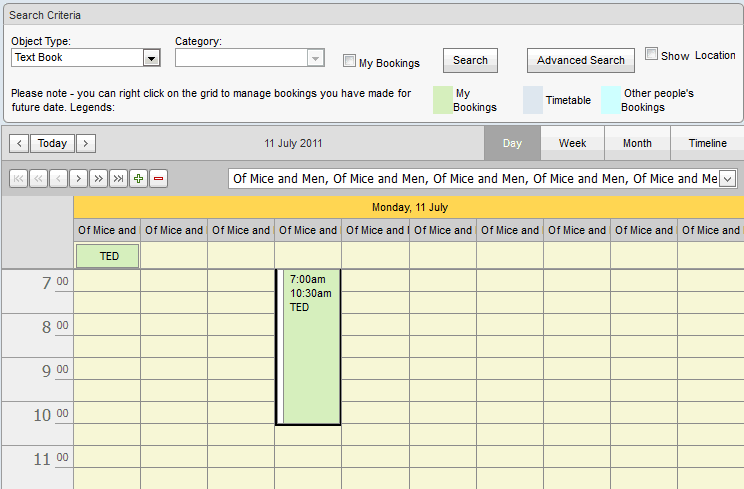Toggle My Bookings checkbox
The image size is (744, 489).
point(349,61)
